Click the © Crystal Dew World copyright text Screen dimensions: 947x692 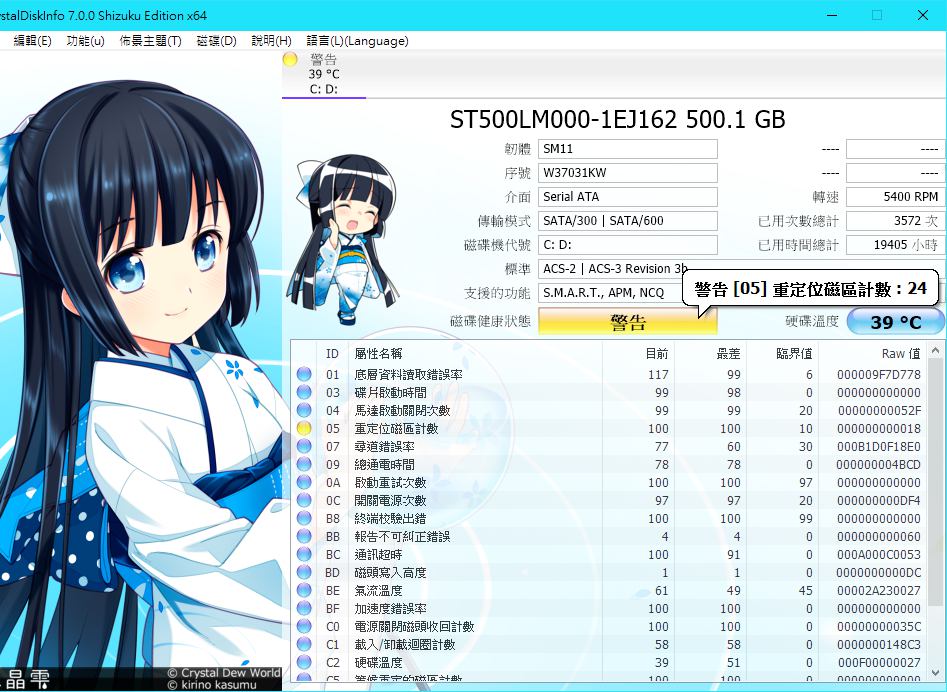[x=224, y=673]
